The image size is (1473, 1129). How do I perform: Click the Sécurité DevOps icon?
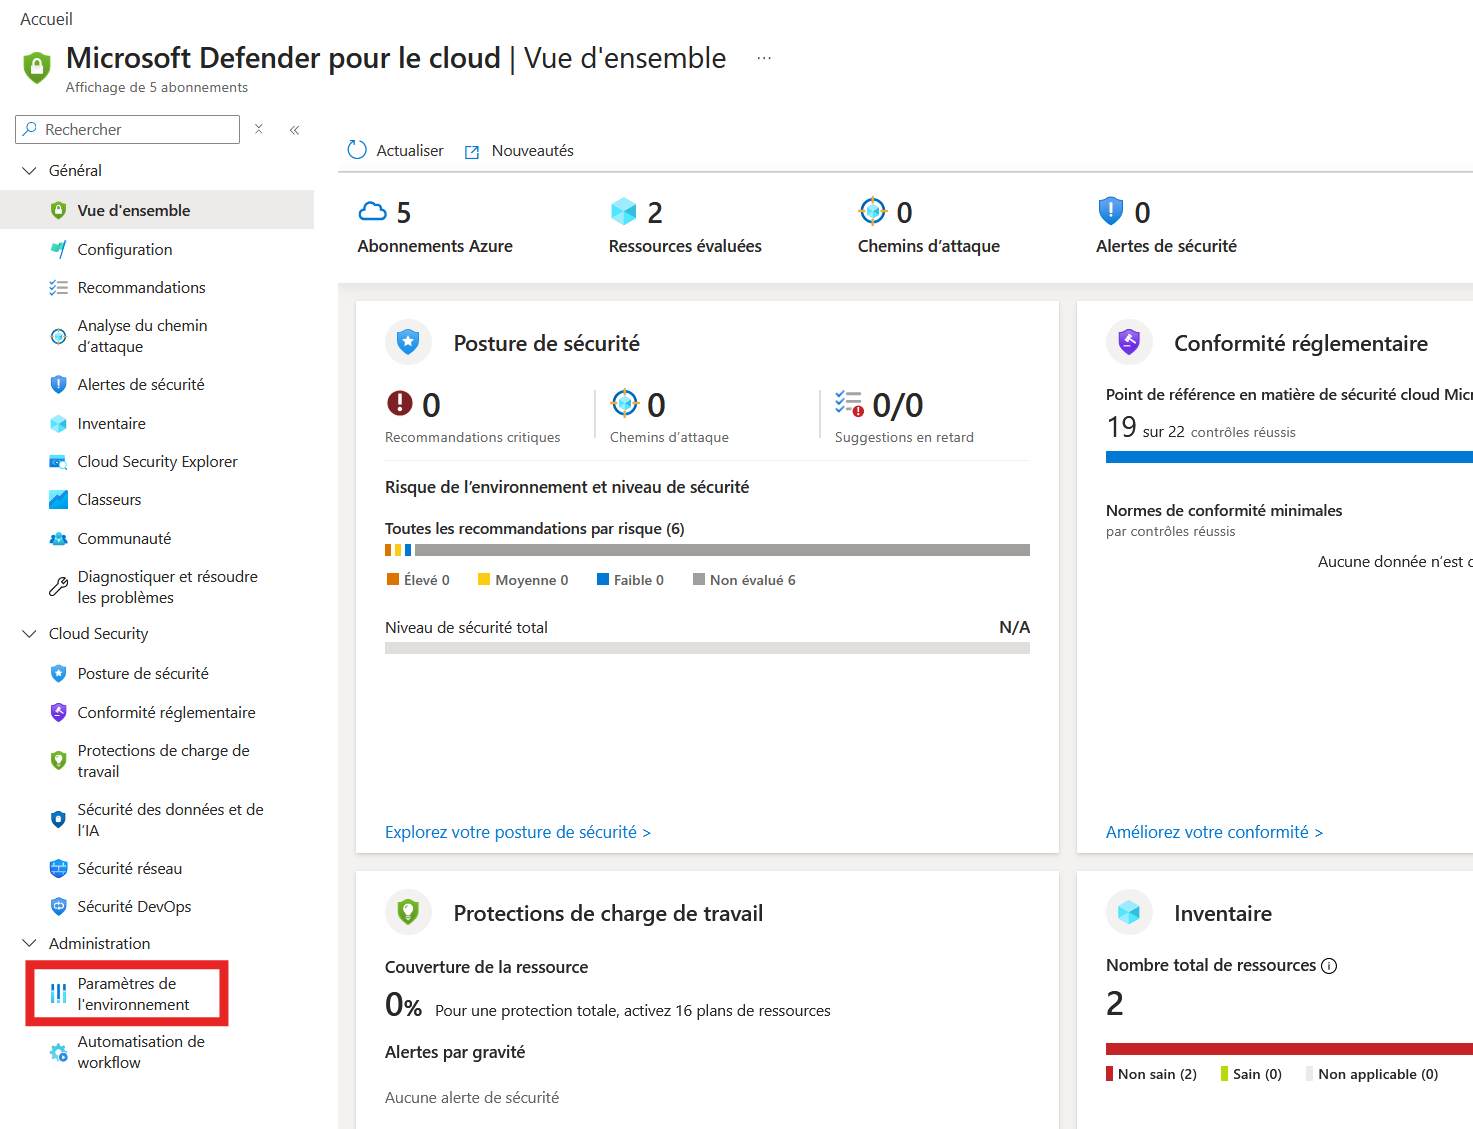[x=59, y=907]
